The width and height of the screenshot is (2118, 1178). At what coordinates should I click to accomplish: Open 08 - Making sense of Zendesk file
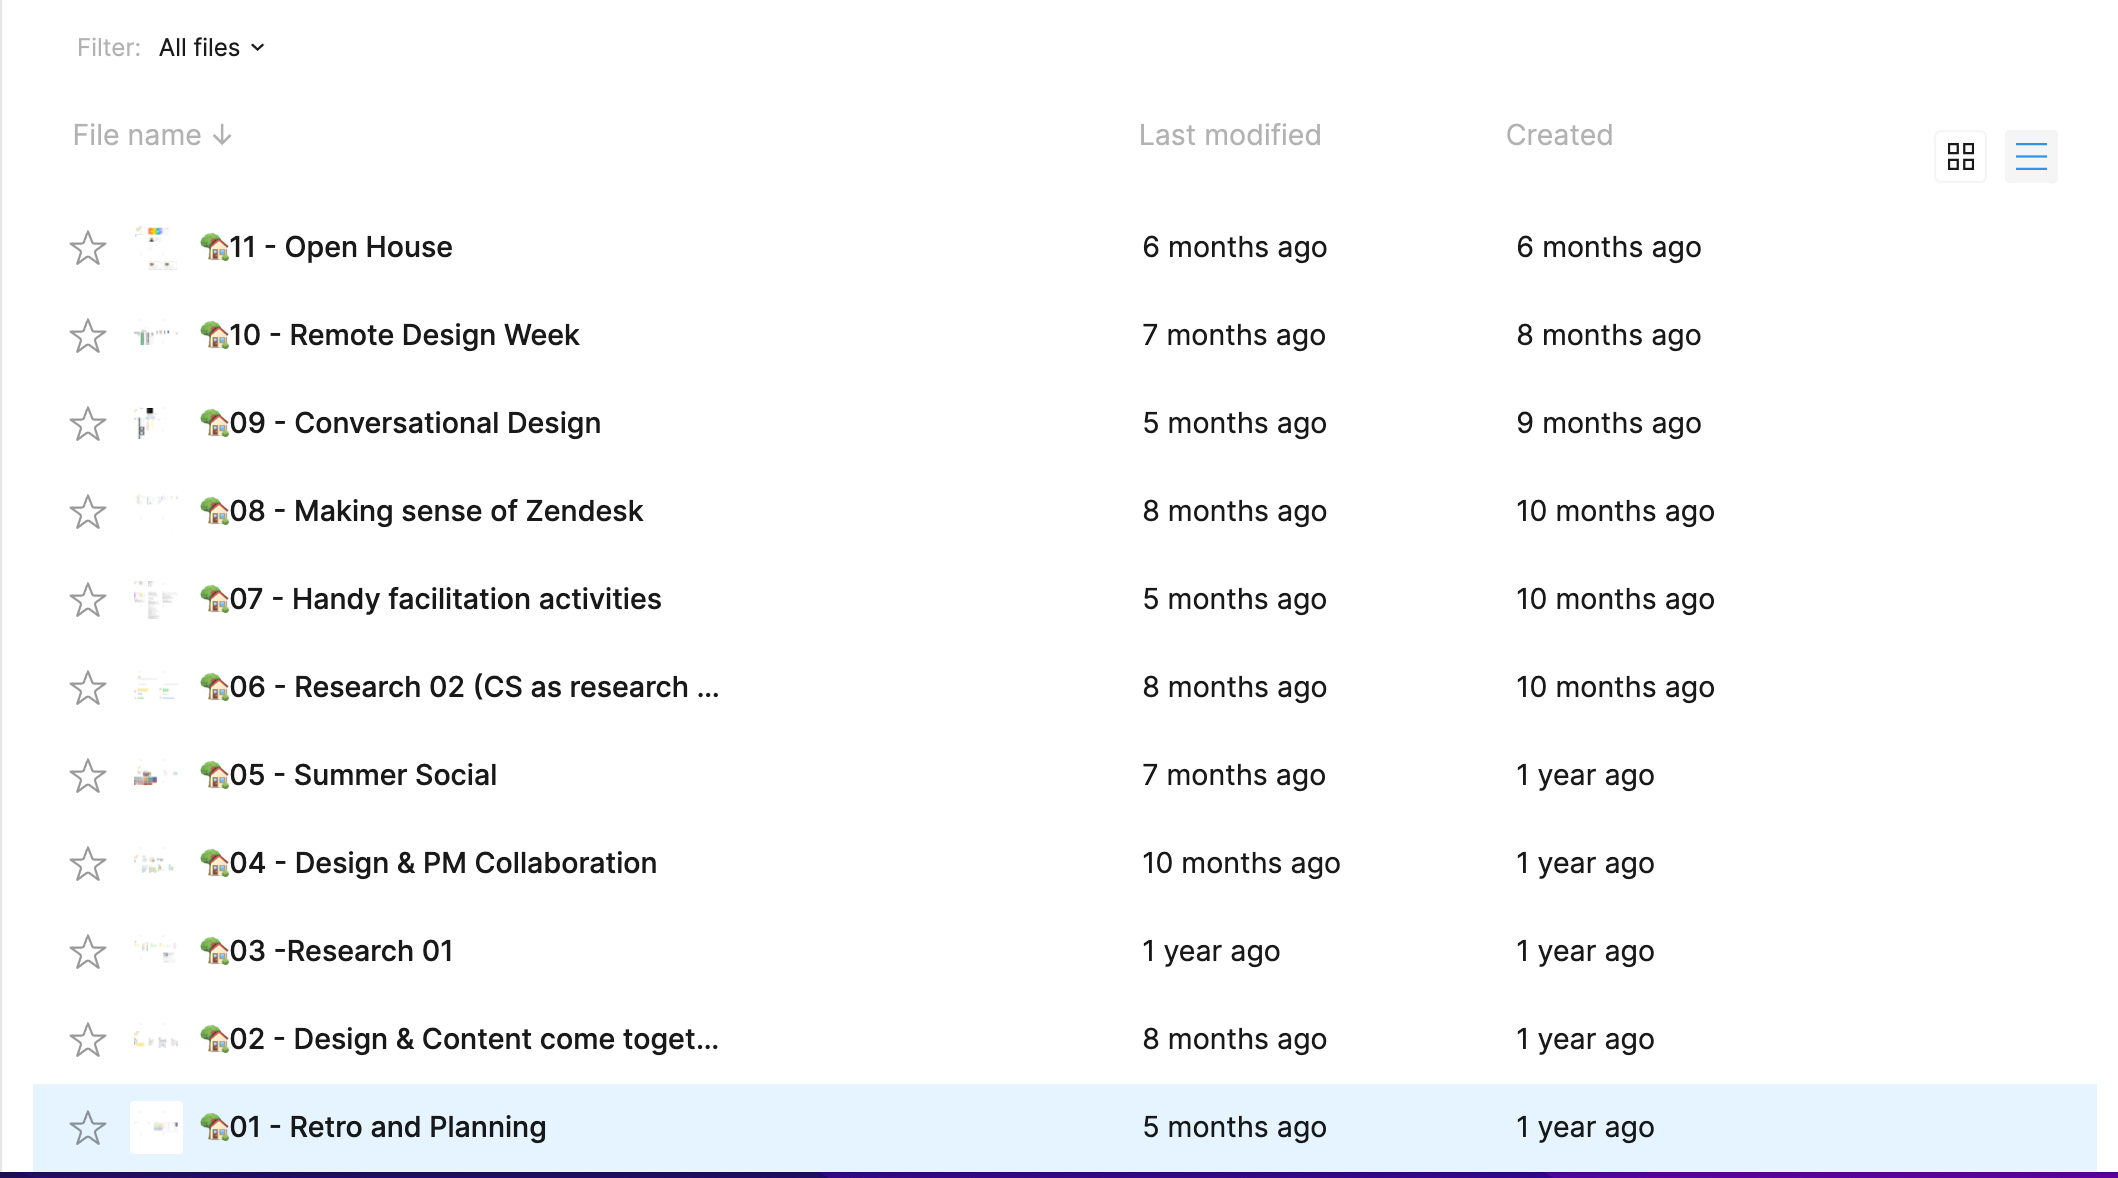click(x=468, y=511)
